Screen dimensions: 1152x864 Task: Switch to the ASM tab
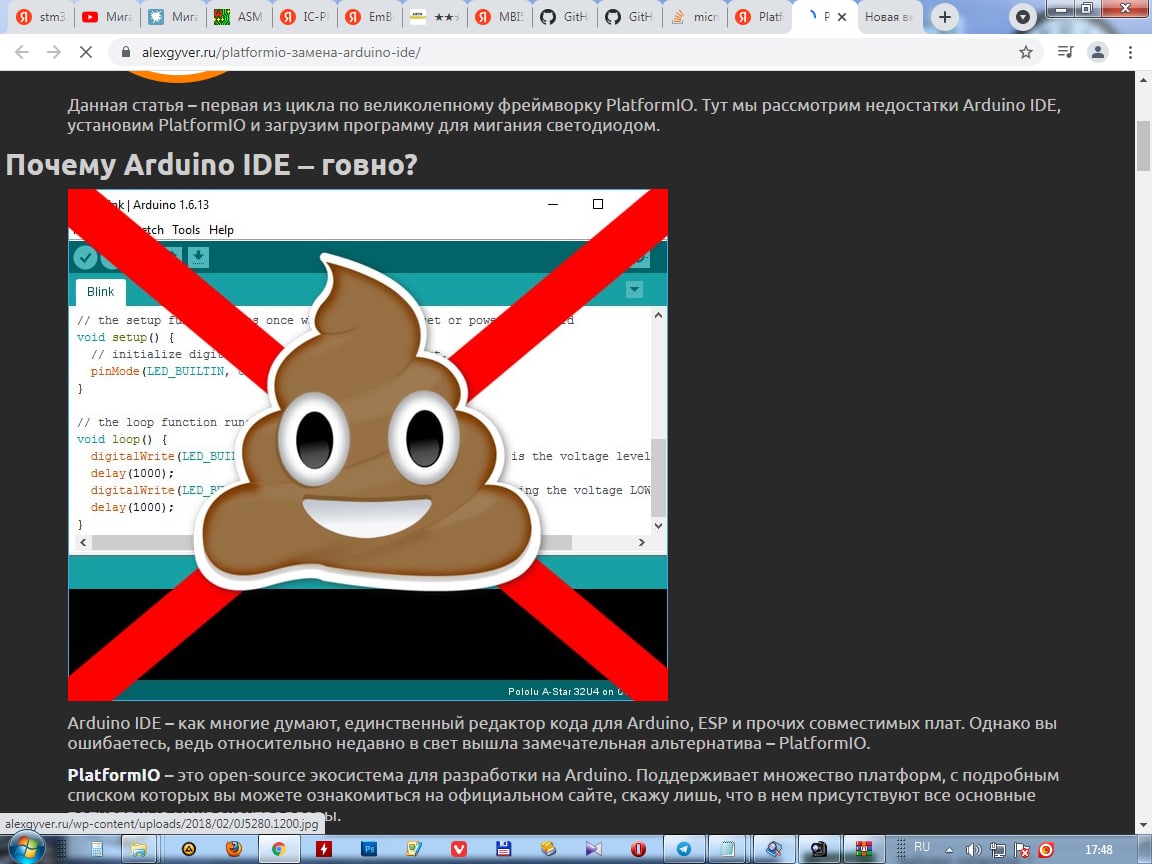pyautogui.click(x=239, y=17)
